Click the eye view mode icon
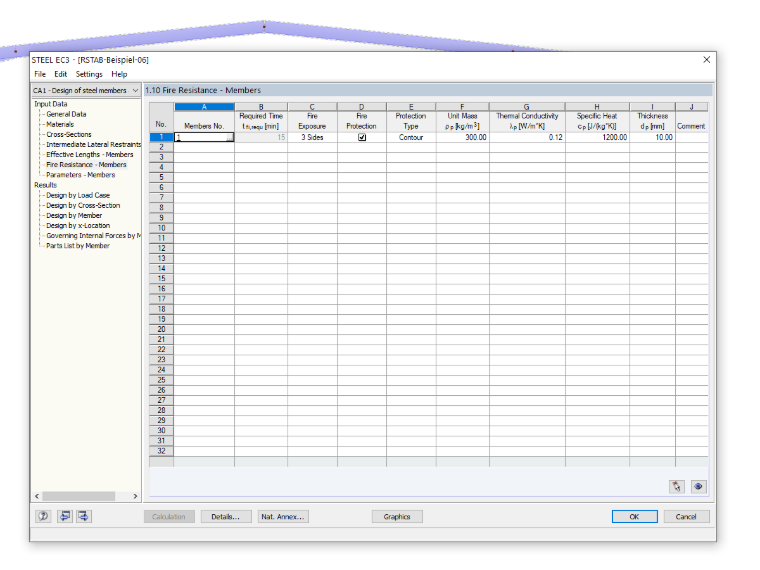Screen dimensions: 760x570 (698, 487)
